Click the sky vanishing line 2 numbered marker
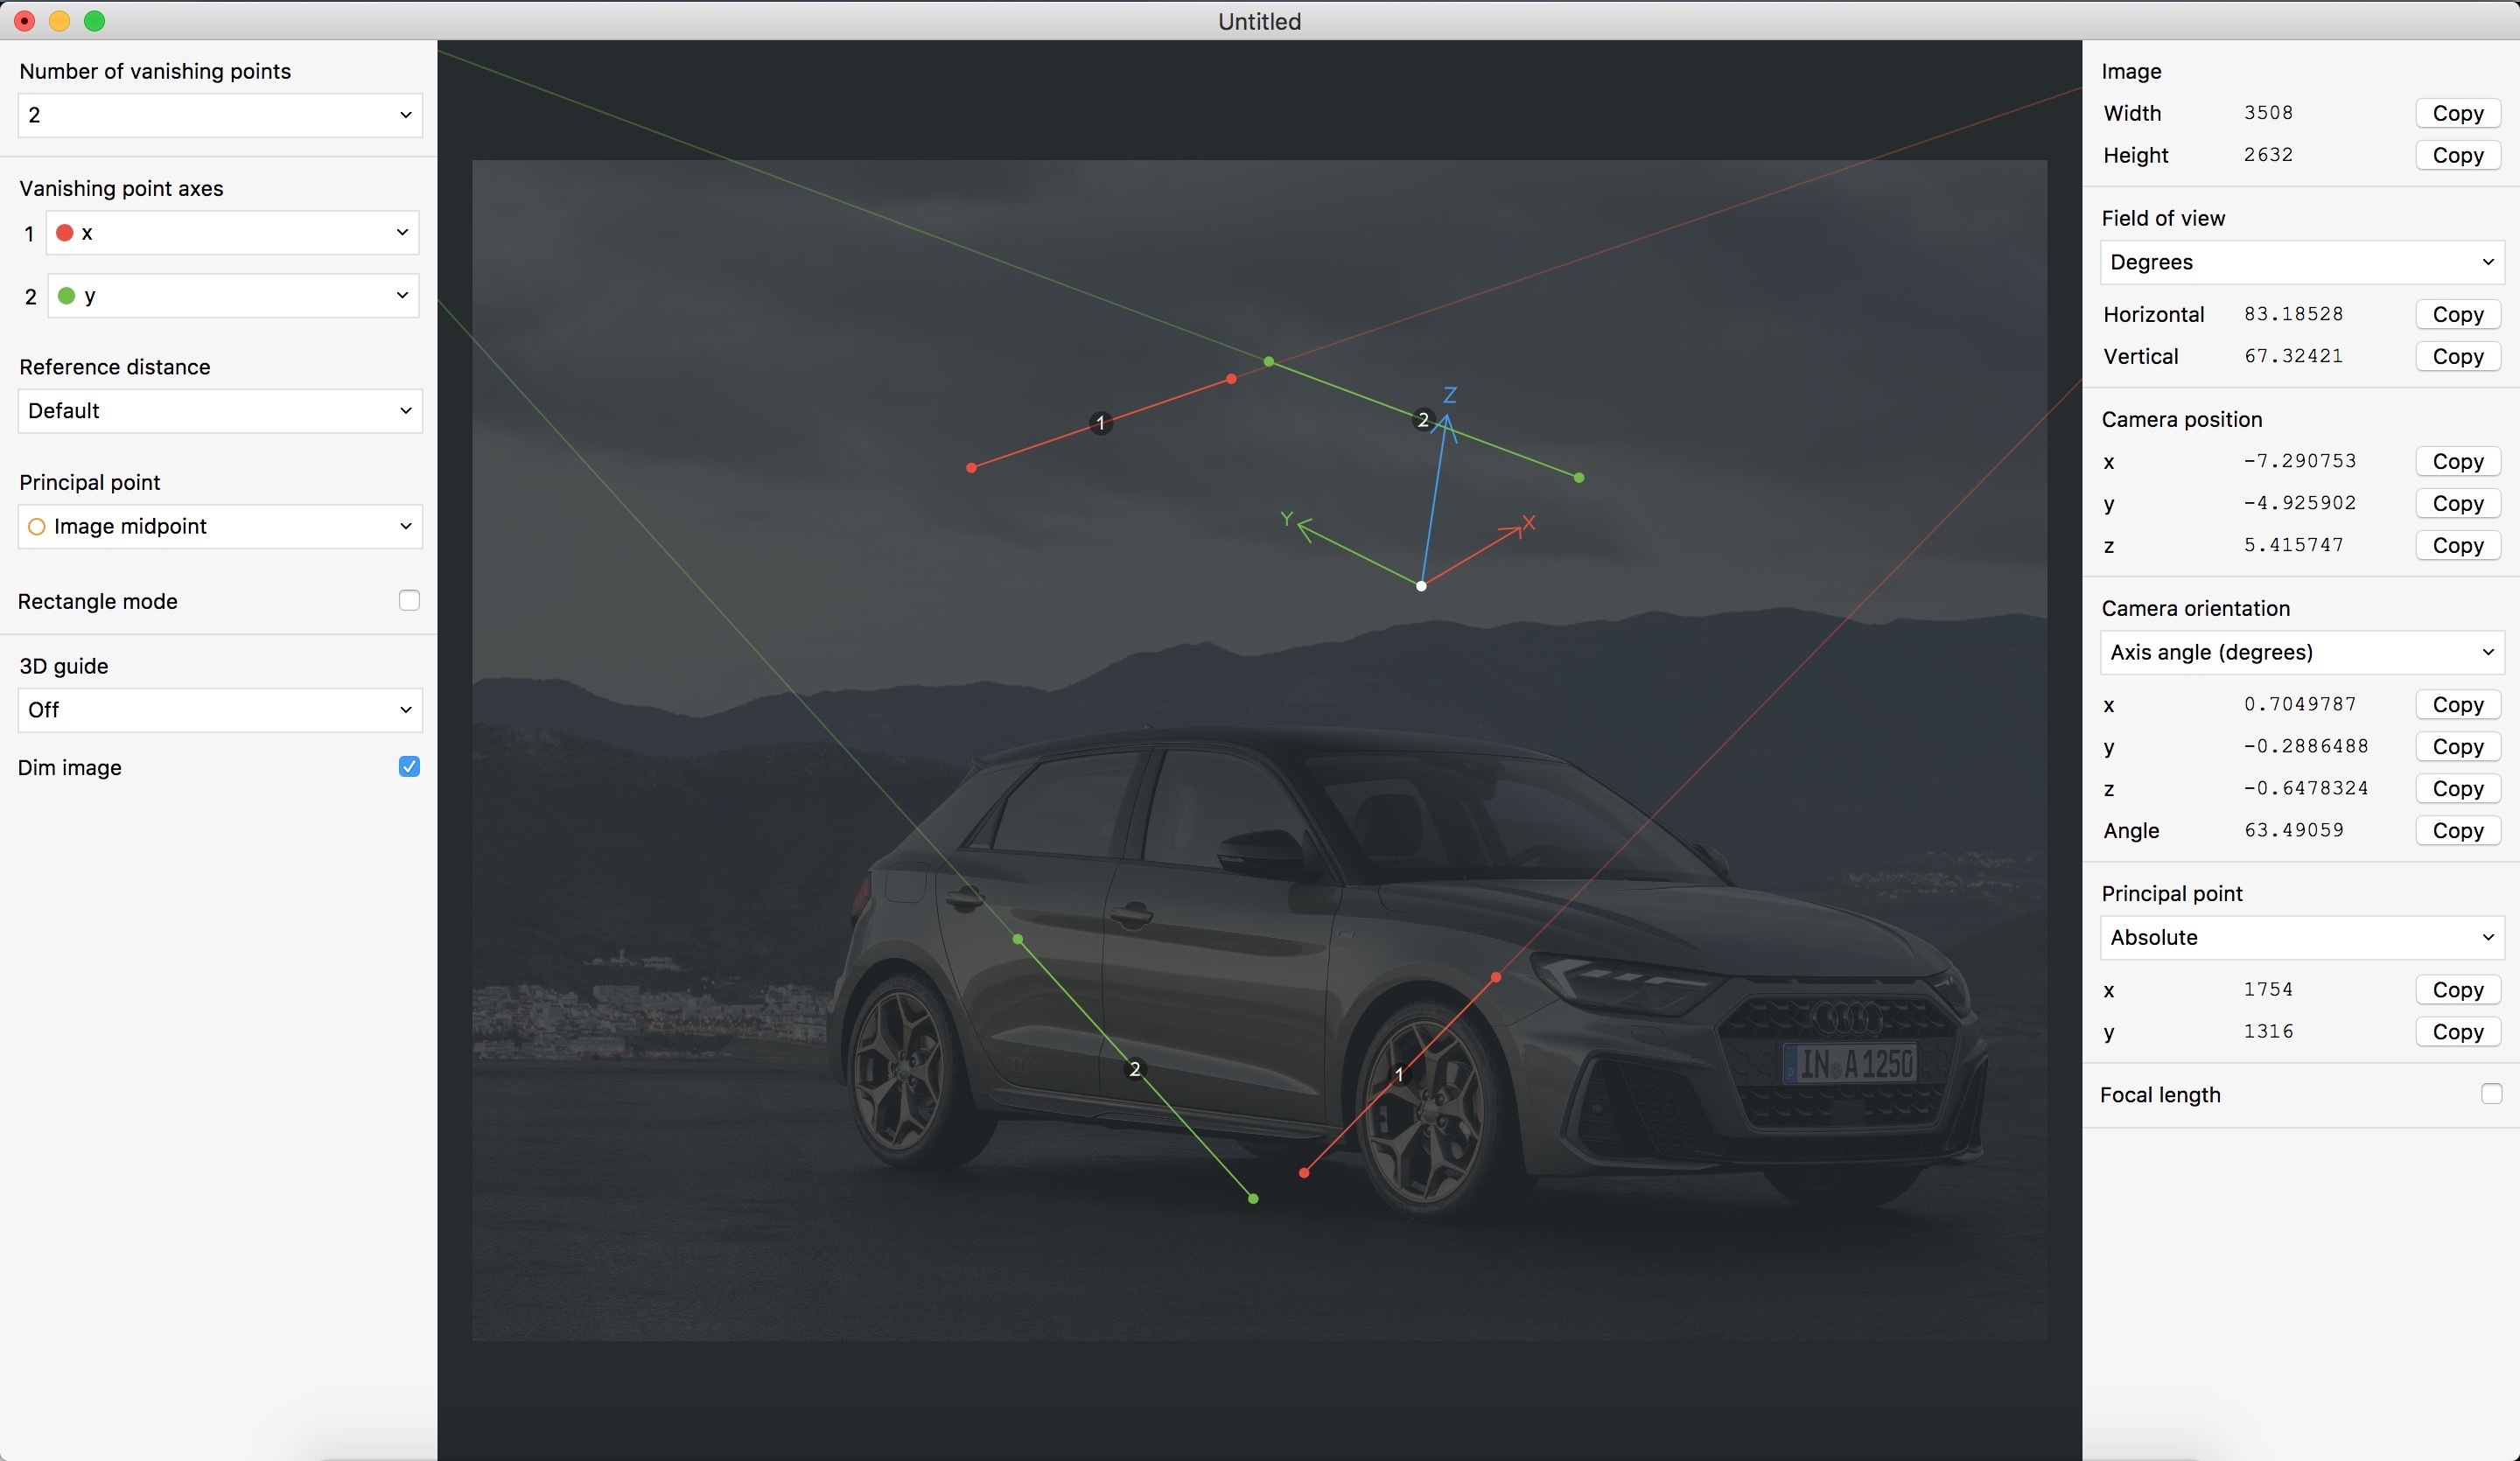This screenshot has height=1461, width=2520. coord(1423,420)
